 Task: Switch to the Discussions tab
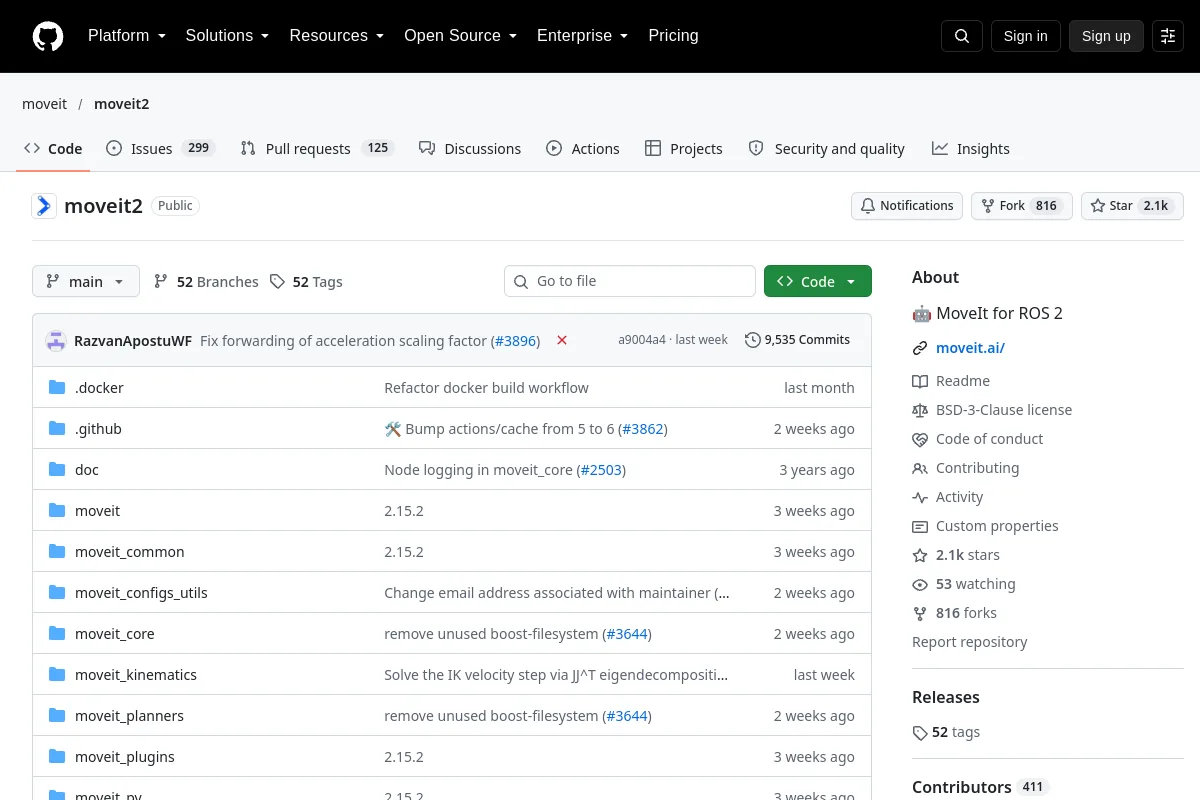pos(470,148)
